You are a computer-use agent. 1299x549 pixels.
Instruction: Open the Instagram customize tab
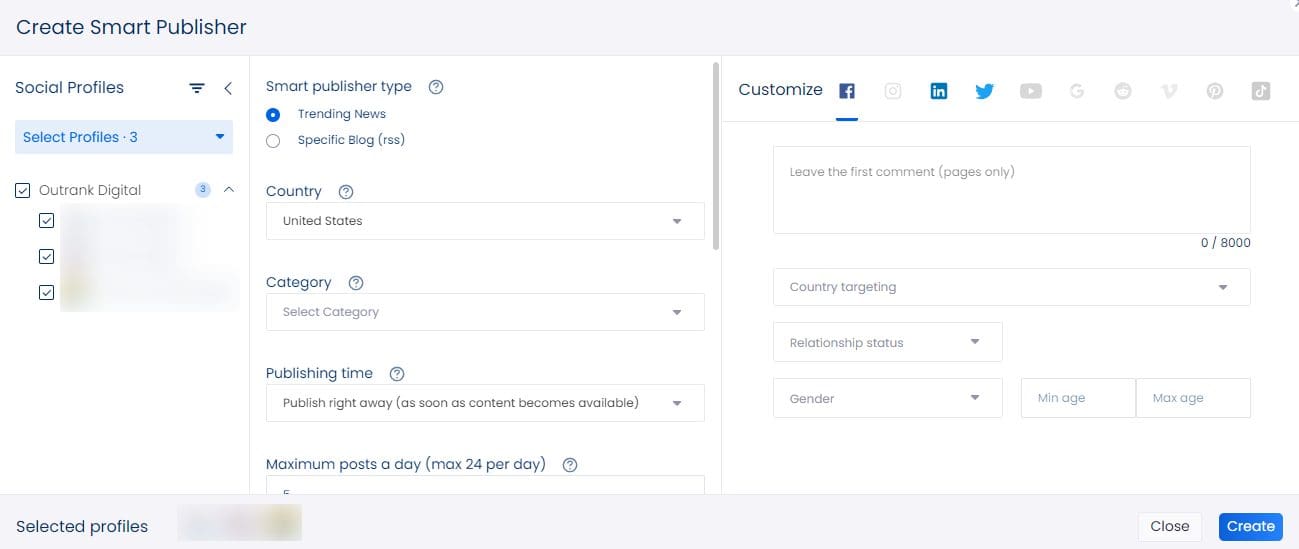(x=893, y=91)
